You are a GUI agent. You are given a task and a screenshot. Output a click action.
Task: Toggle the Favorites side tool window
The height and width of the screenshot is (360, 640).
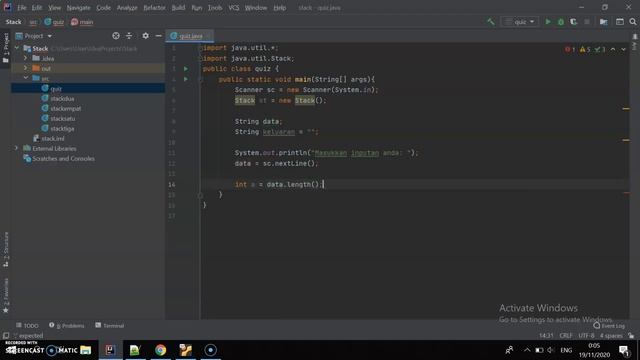click(6, 296)
